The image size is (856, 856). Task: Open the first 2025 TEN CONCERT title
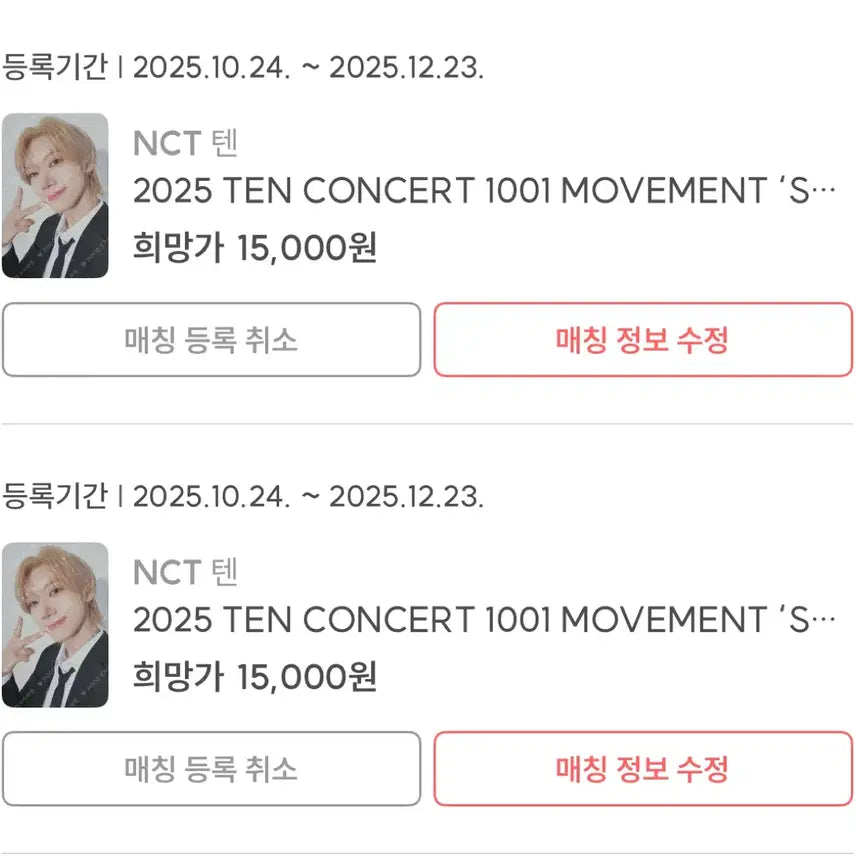coord(470,193)
